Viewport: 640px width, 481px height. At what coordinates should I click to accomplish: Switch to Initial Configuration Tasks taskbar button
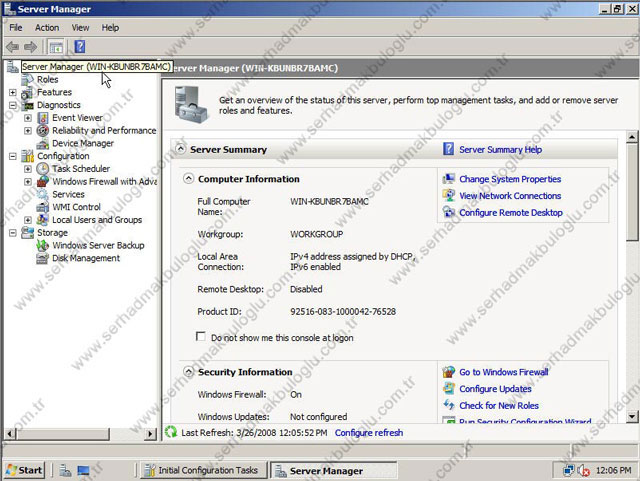click(x=203, y=470)
